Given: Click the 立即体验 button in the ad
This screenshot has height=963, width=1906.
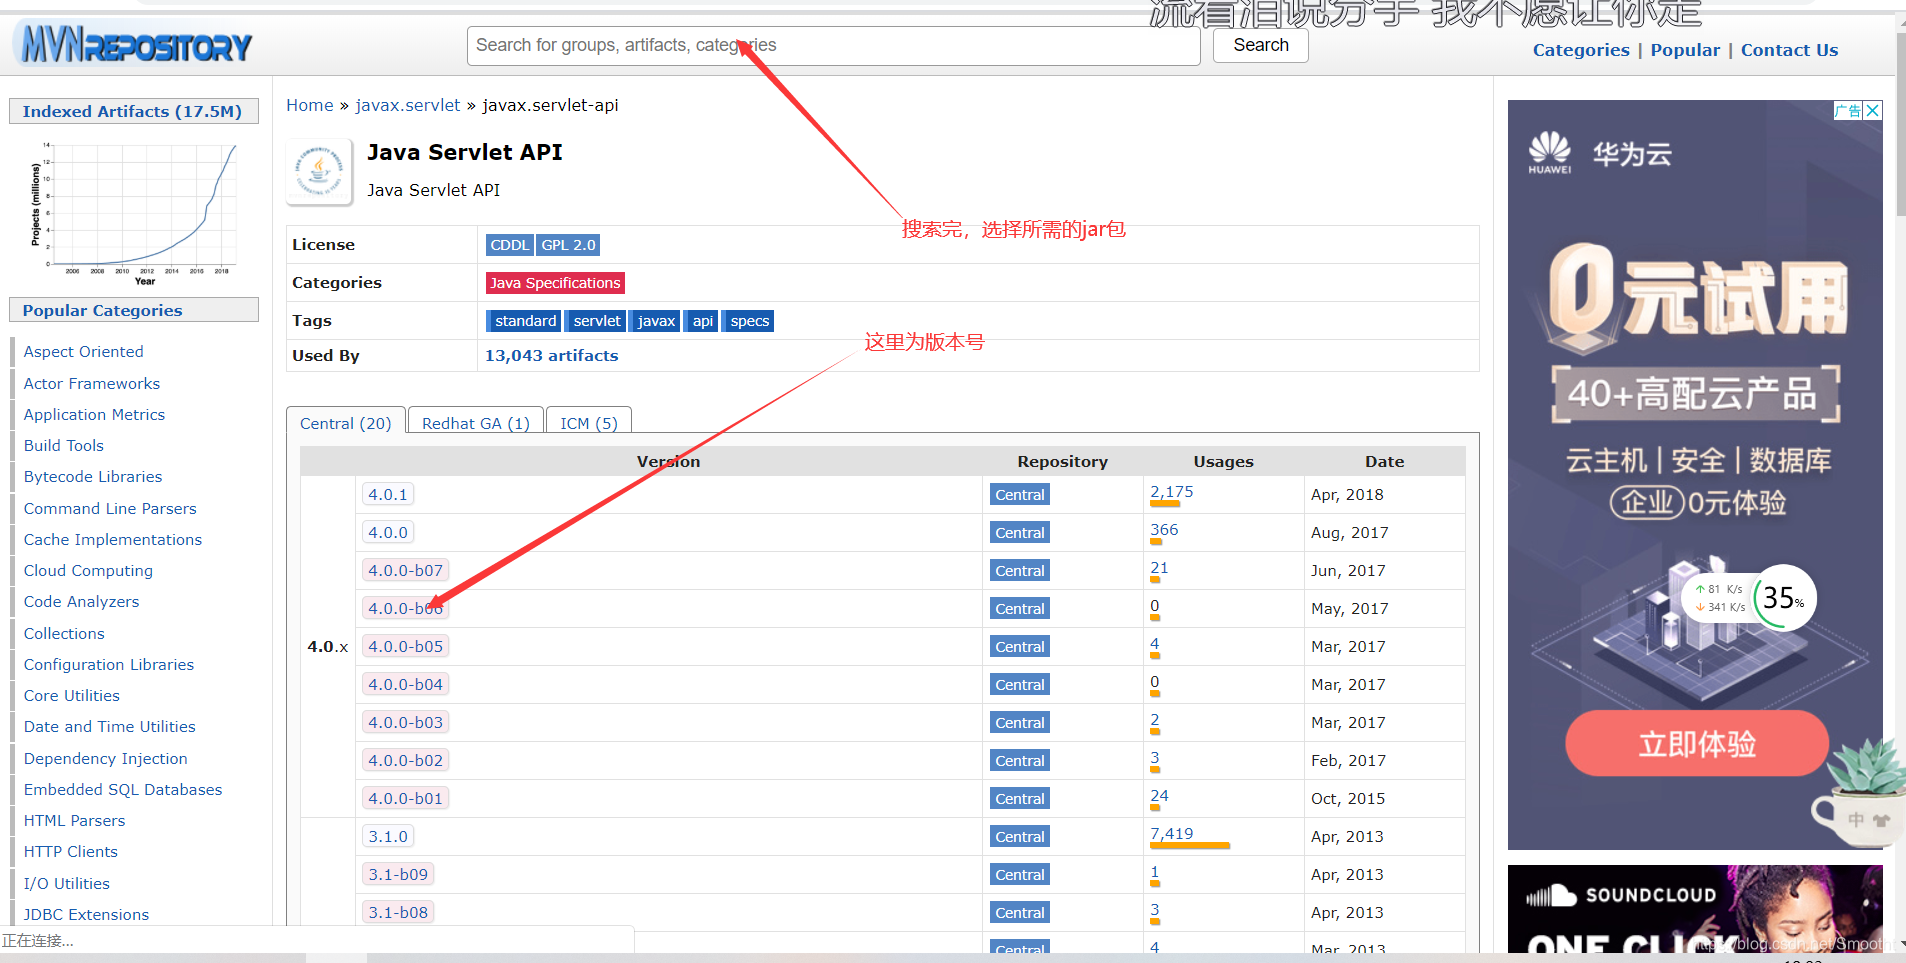Looking at the screenshot, I should point(1696,743).
